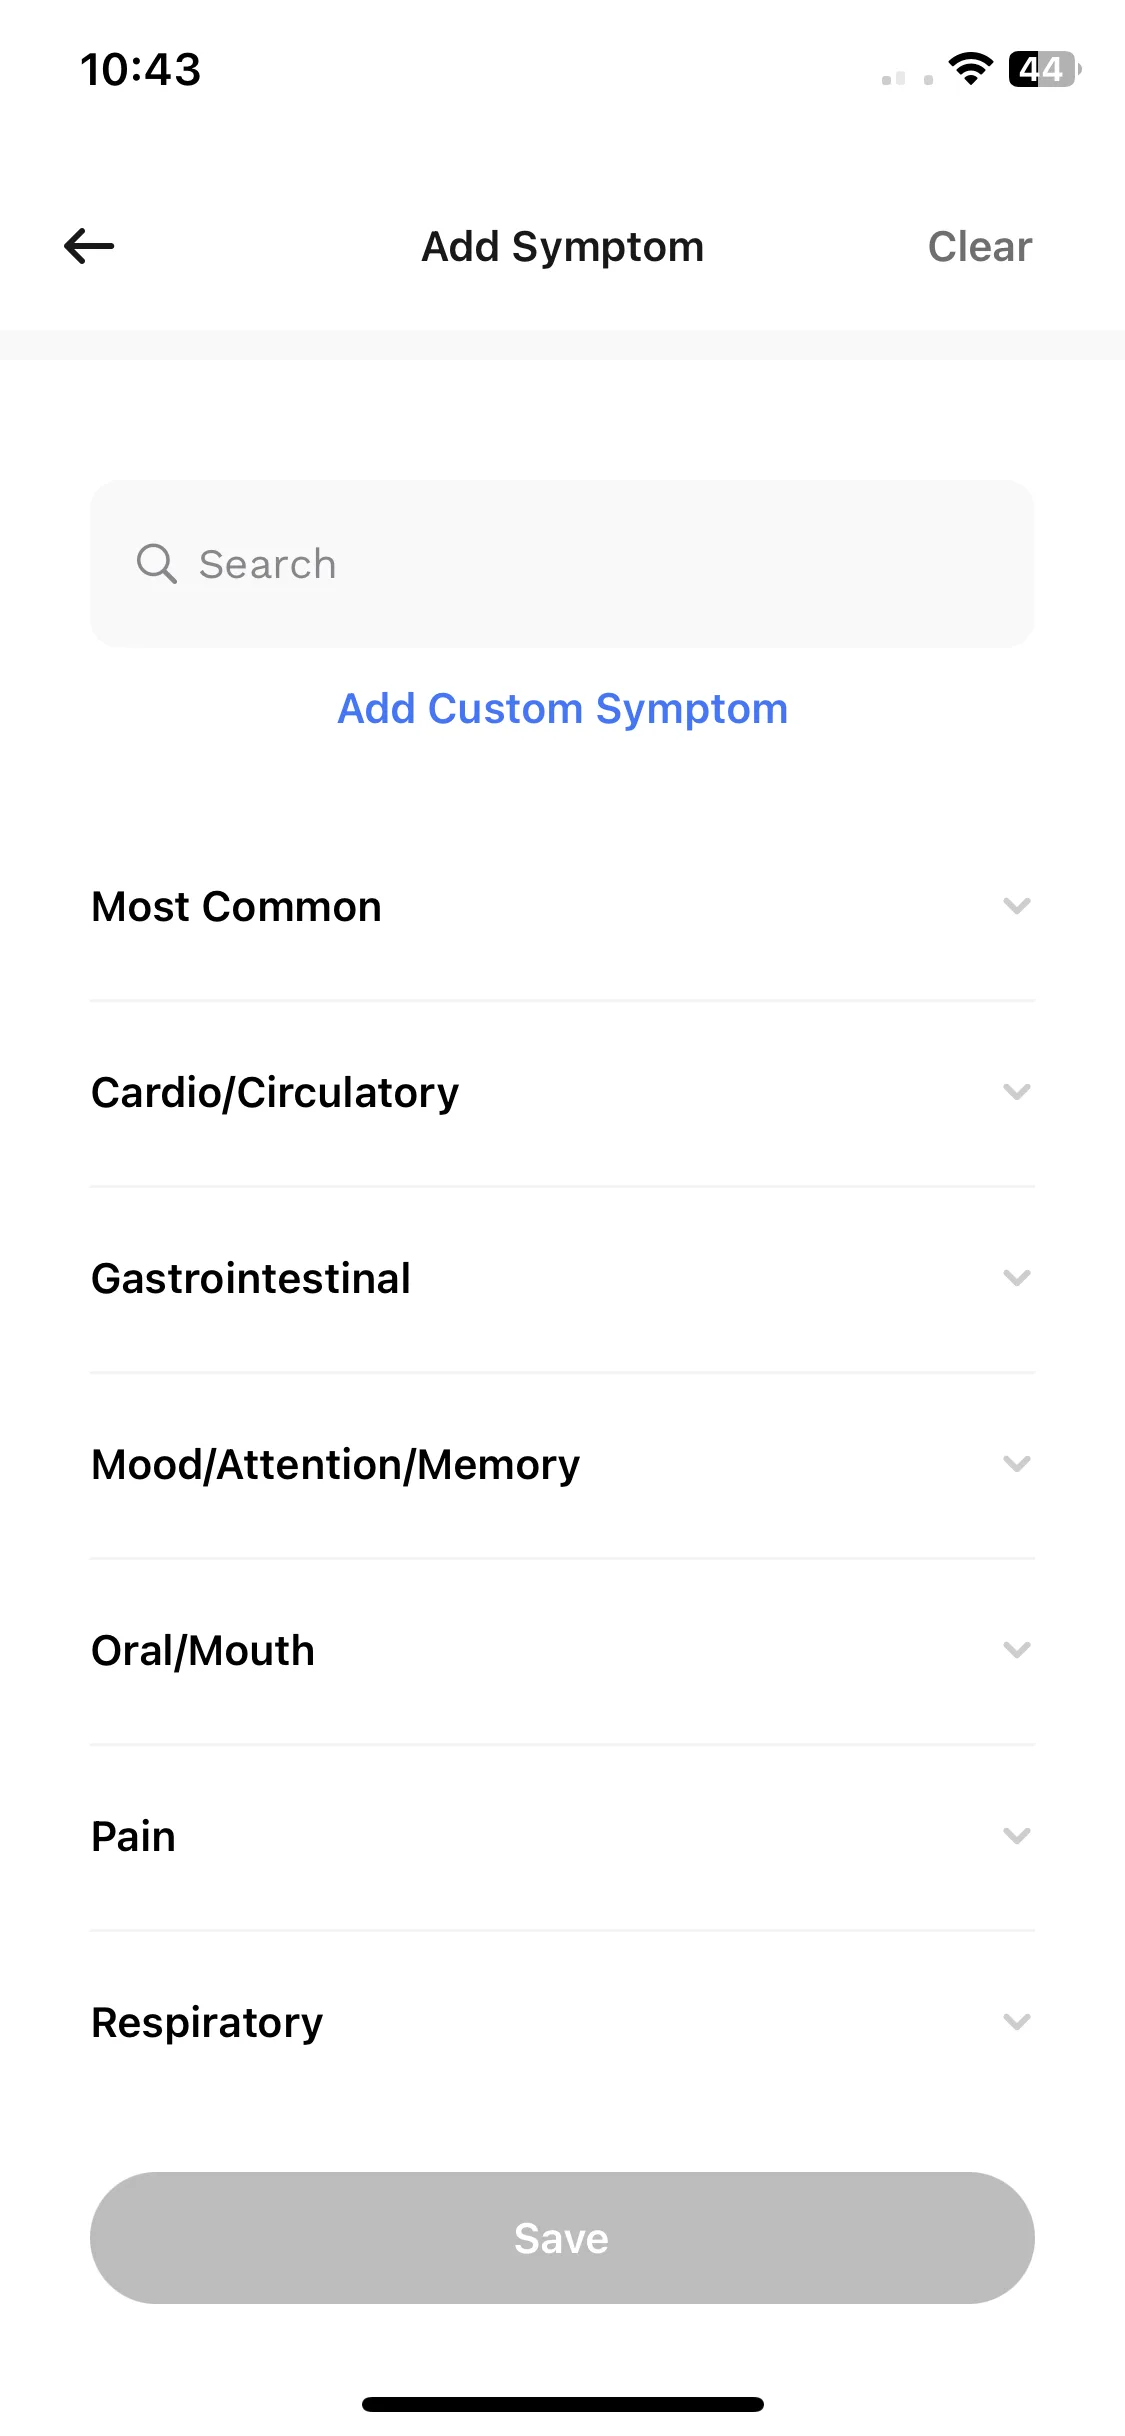Expand Respiratory chevron arrow
Viewport: 1125px width, 2436px height.
coord(1017,2022)
